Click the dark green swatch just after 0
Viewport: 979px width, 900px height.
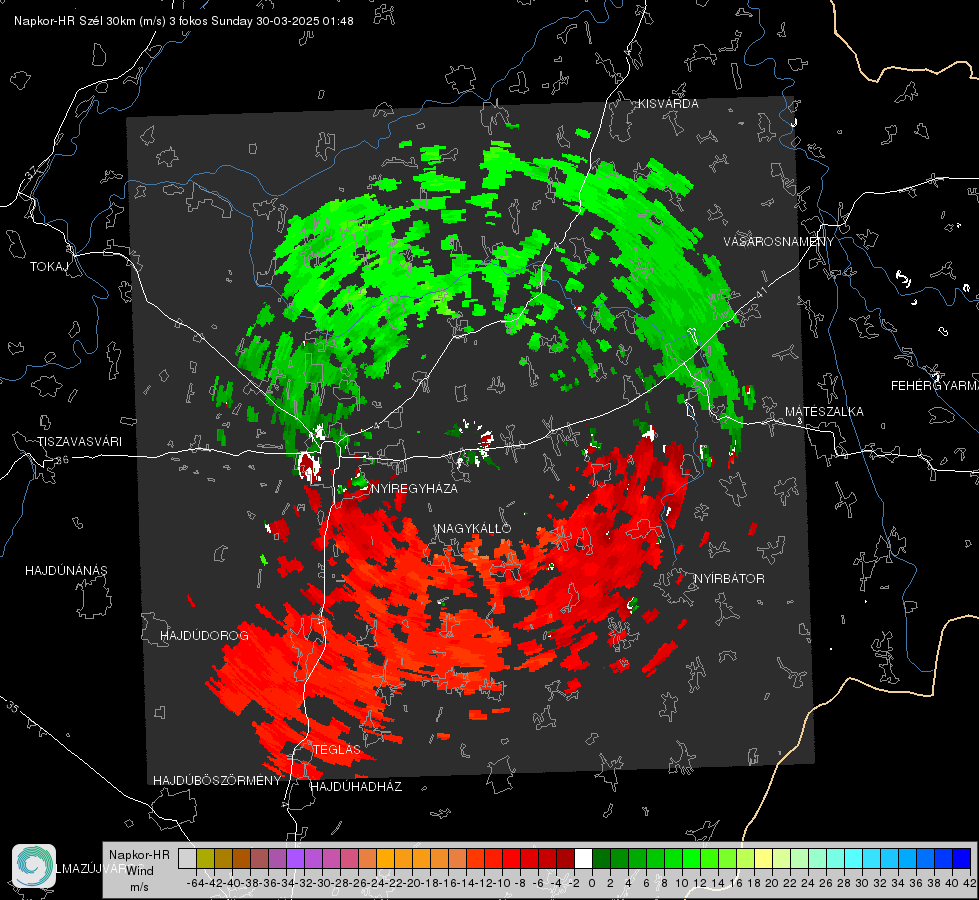point(601,859)
